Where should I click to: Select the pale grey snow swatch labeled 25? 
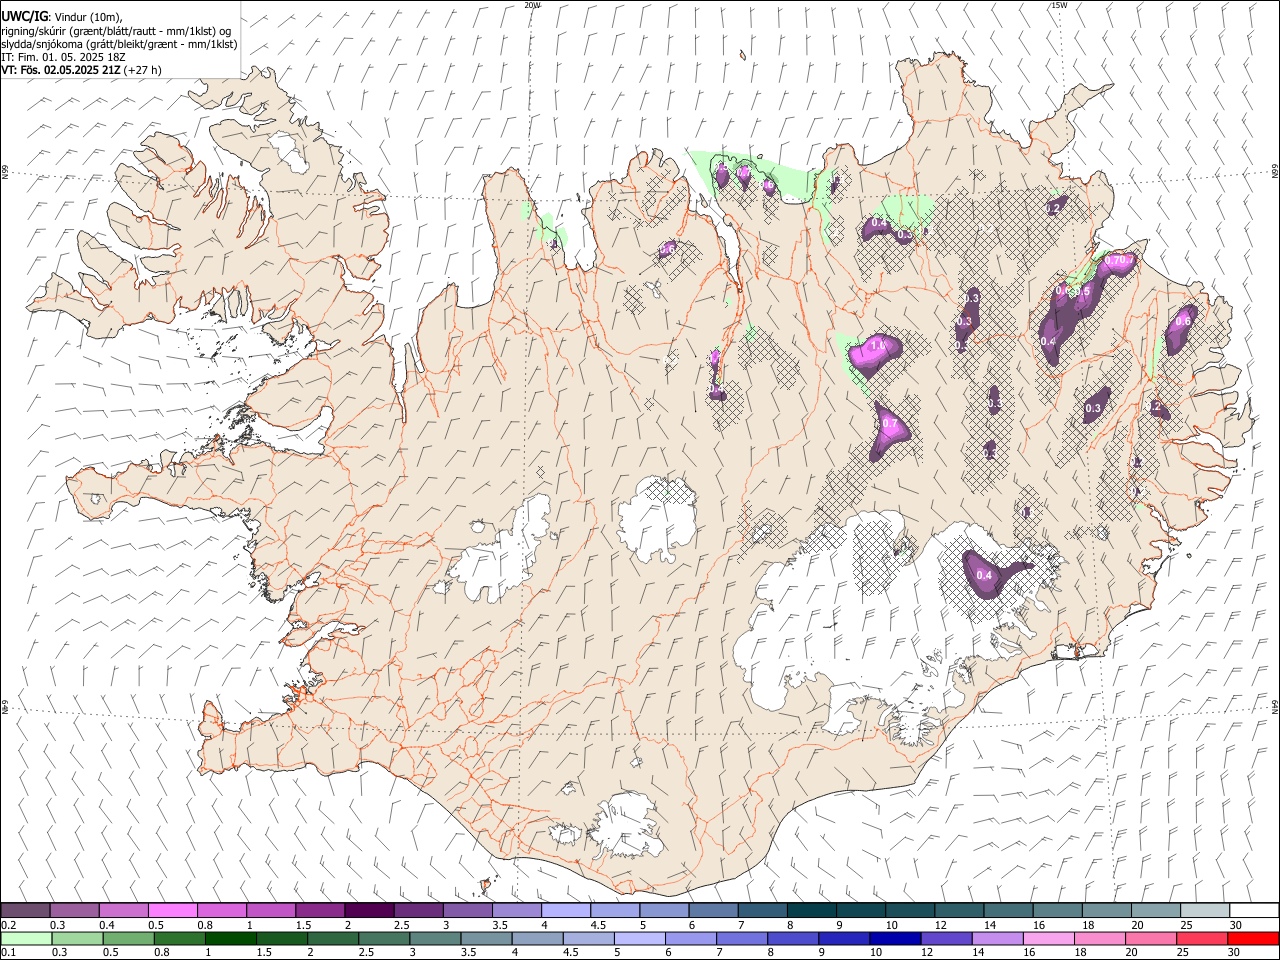1205,911
